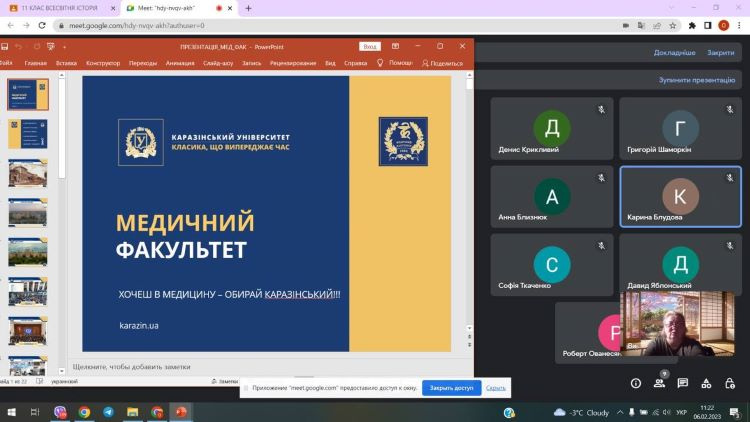This screenshot has height=422, width=750.
Task: Click thumbnail pane scroll-down arrow
Action: pyautogui.click(x=62, y=371)
